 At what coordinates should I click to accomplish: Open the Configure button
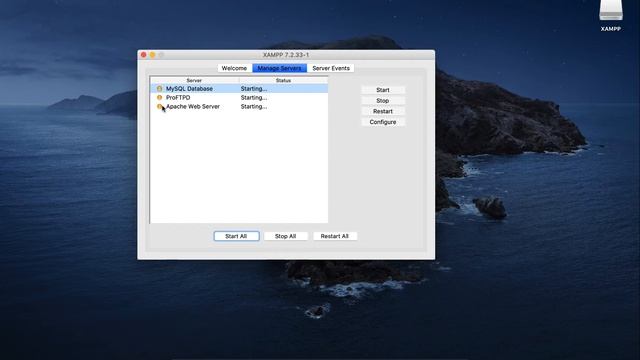pos(383,122)
